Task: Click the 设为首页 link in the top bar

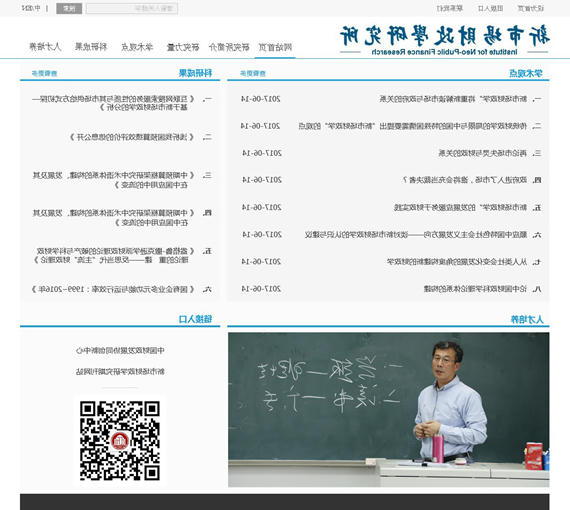Action: (x=531, y=8)
